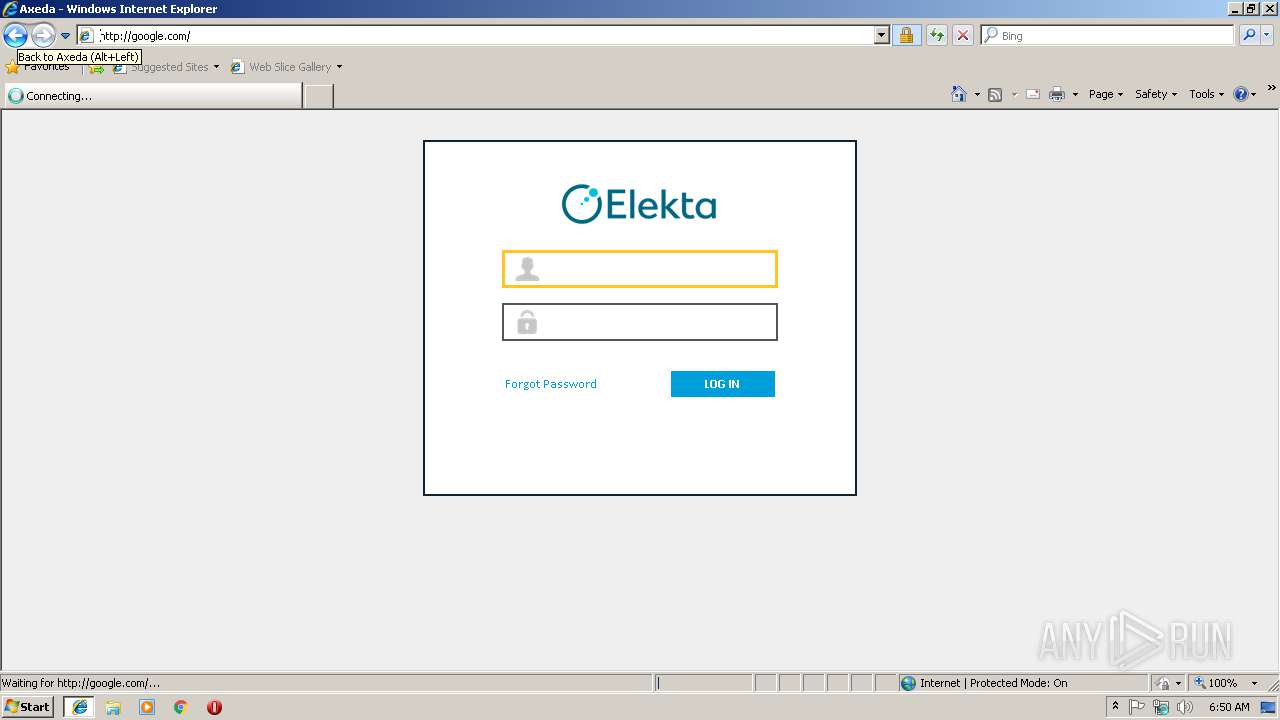
Task: Open Home button dropdown arrow
Action: (x=977, y=94)
